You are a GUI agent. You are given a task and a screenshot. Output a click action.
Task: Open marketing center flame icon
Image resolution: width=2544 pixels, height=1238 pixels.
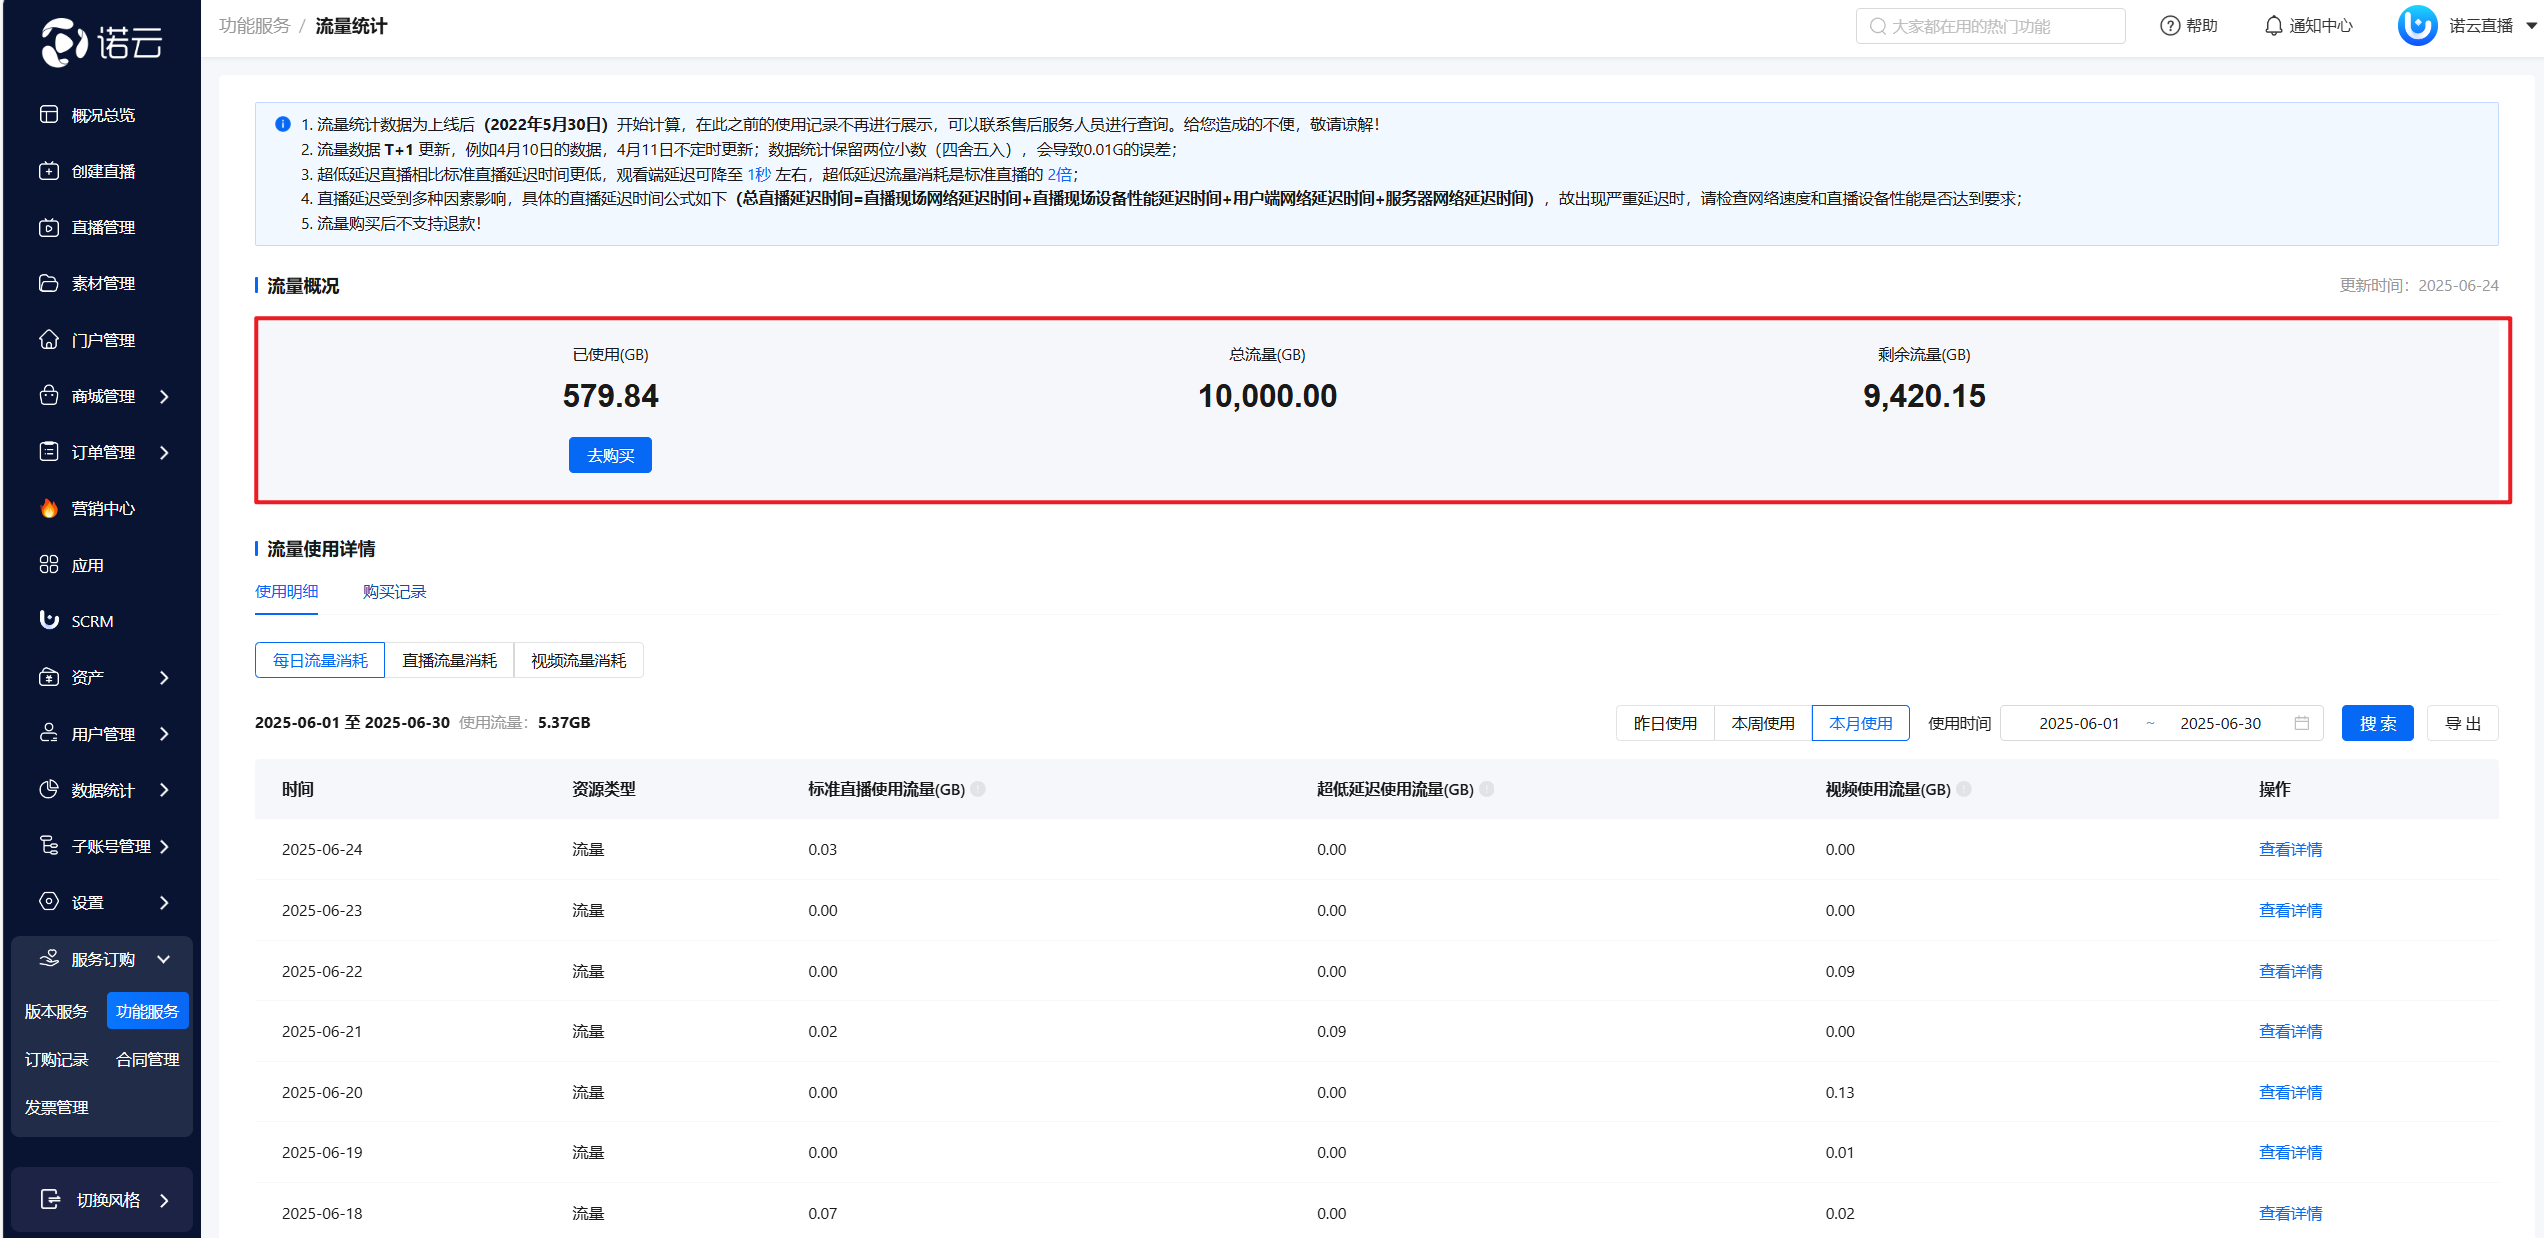click(x=48, y=508)
